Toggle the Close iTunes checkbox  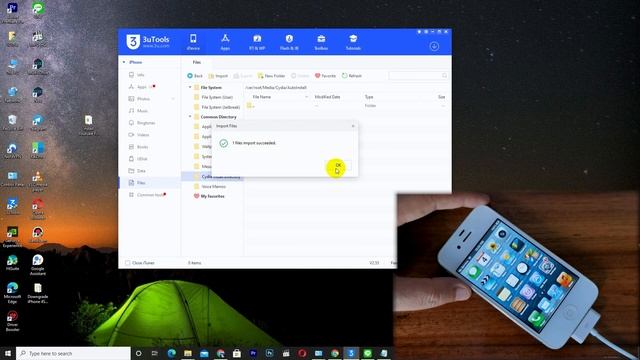(x=127, y=263)
